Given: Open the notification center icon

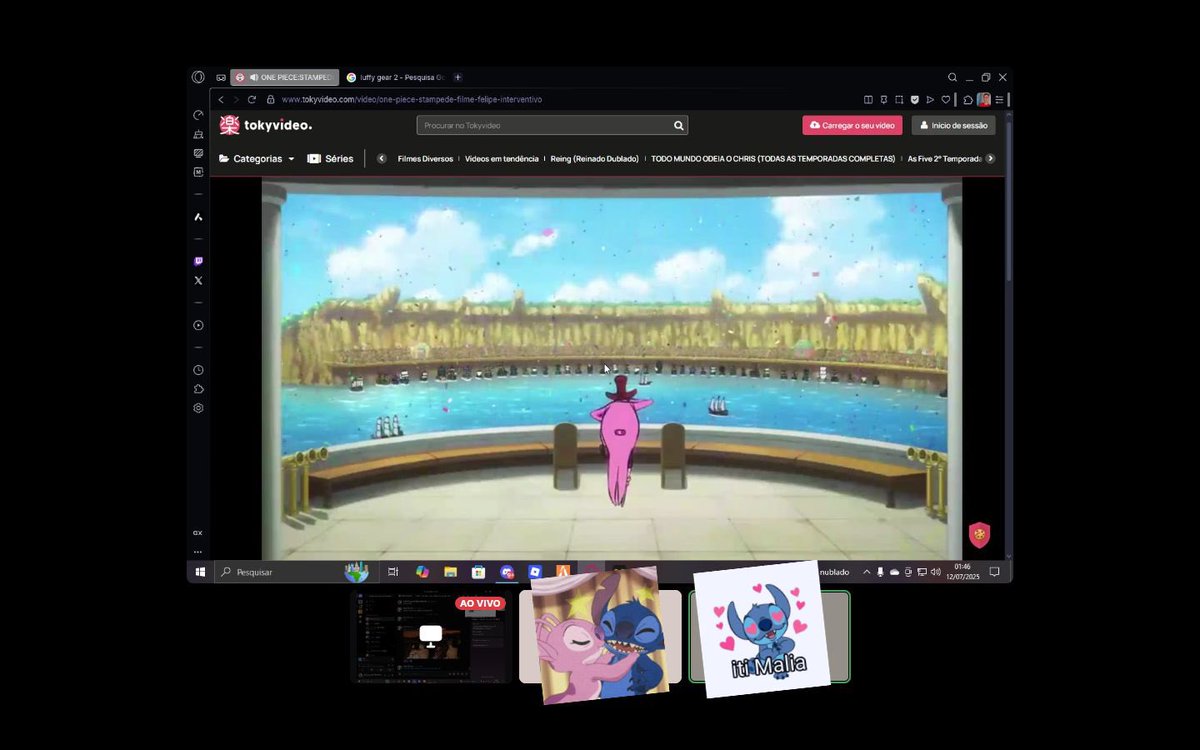Looking at the screenshot, I should (x=994, y=572).
